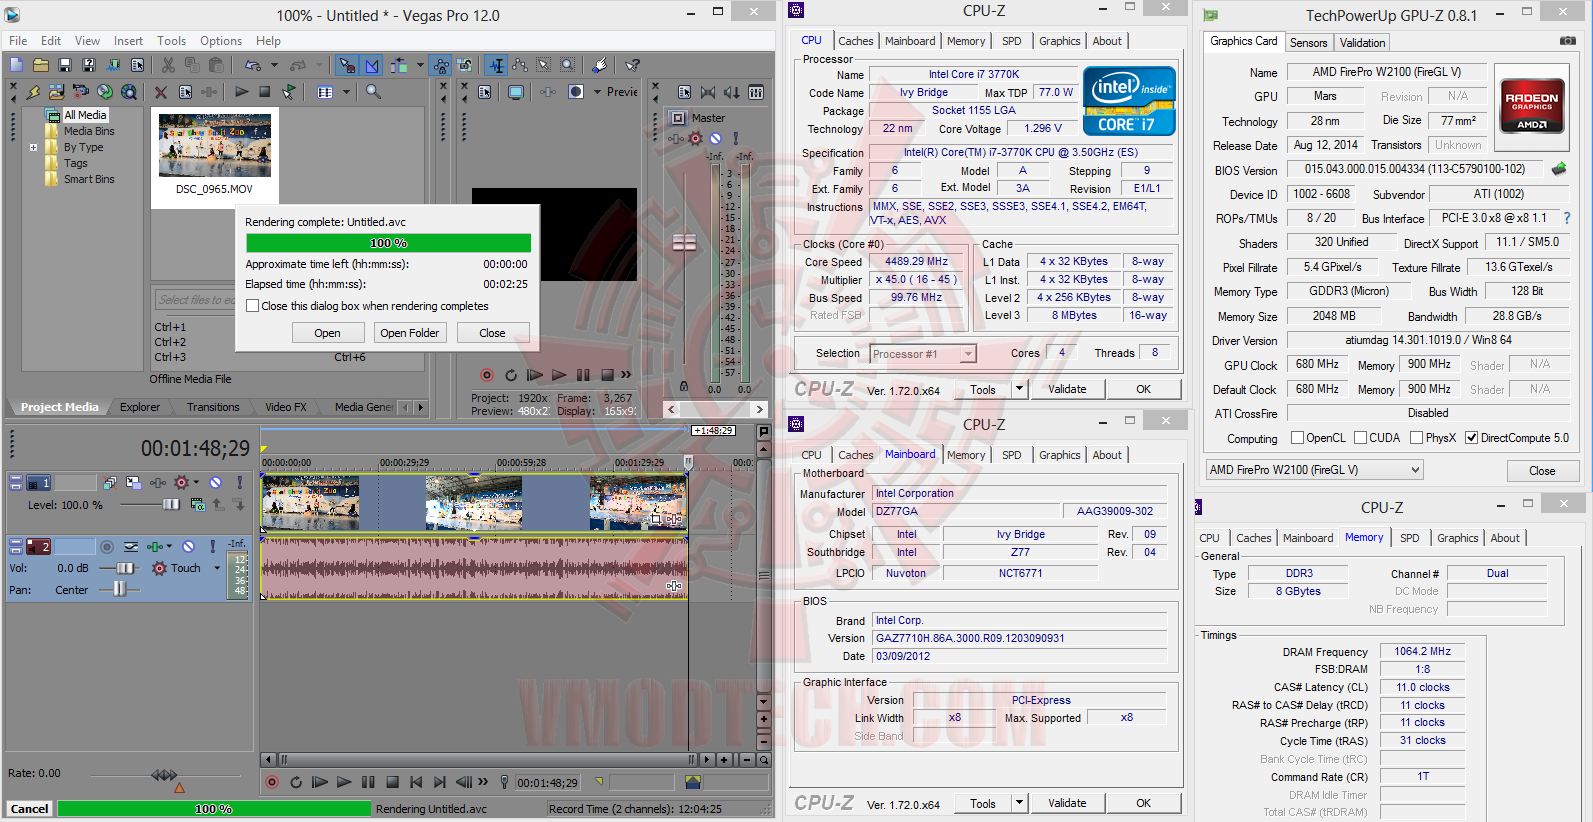Click the timeline Record button

(272, 782)
